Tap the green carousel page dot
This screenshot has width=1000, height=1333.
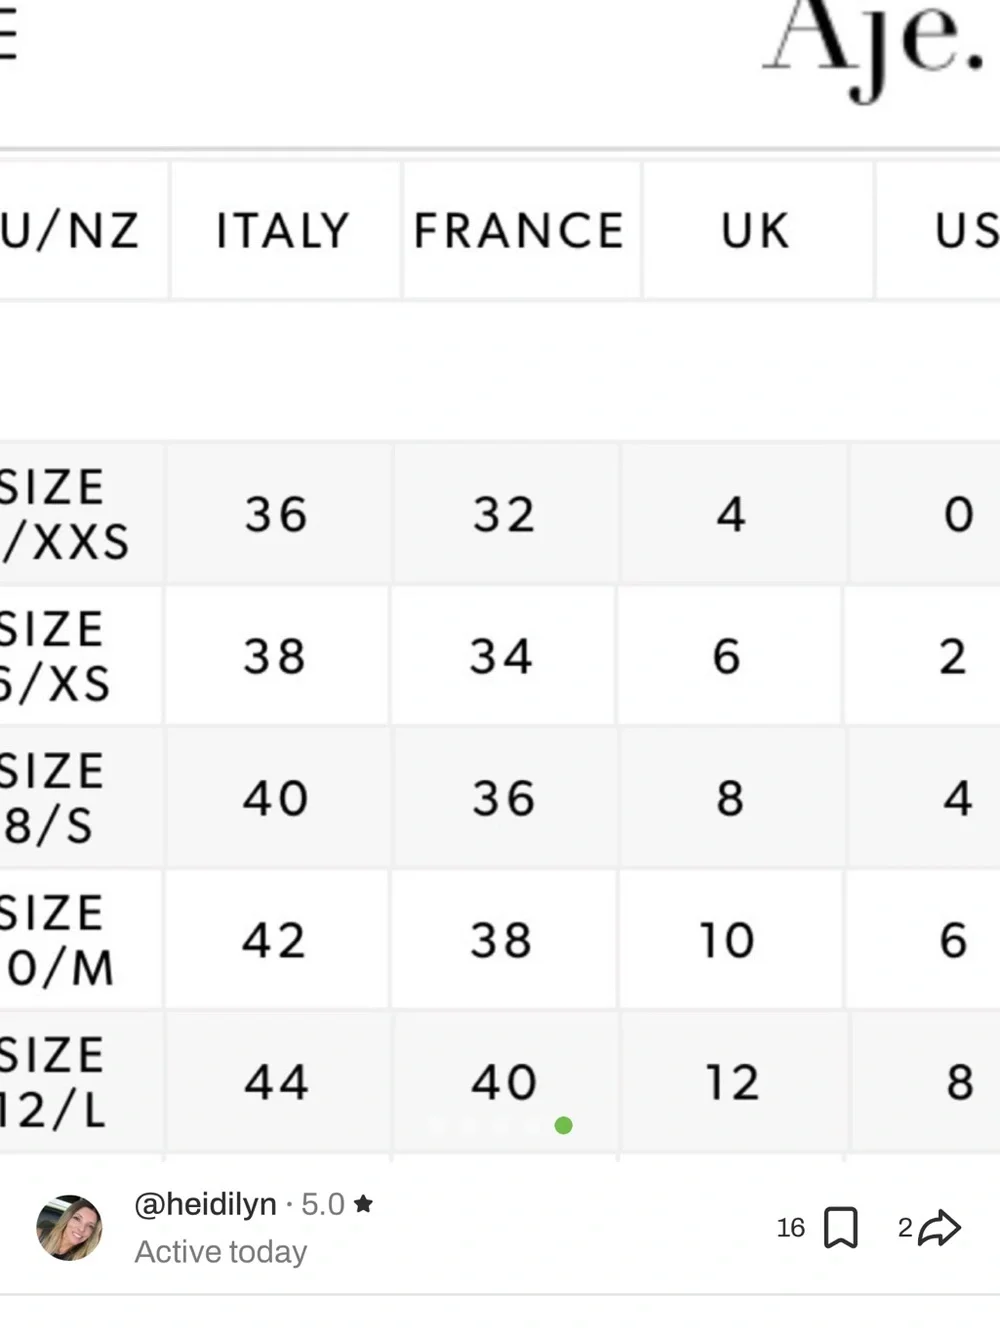[x=563, y=1126]
